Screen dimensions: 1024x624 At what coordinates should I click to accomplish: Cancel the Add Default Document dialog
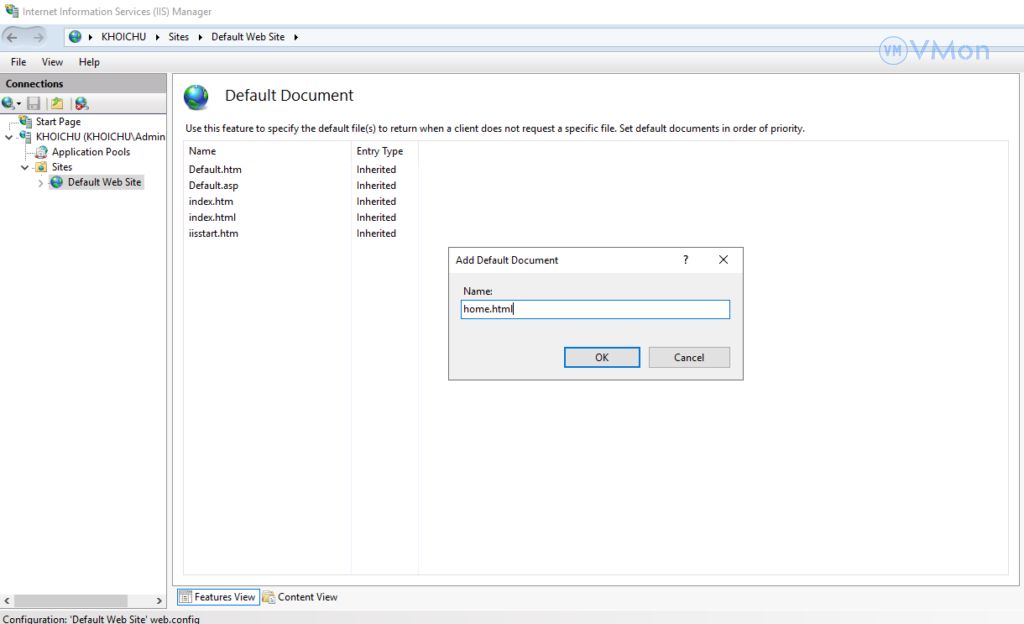pos(689,357)
